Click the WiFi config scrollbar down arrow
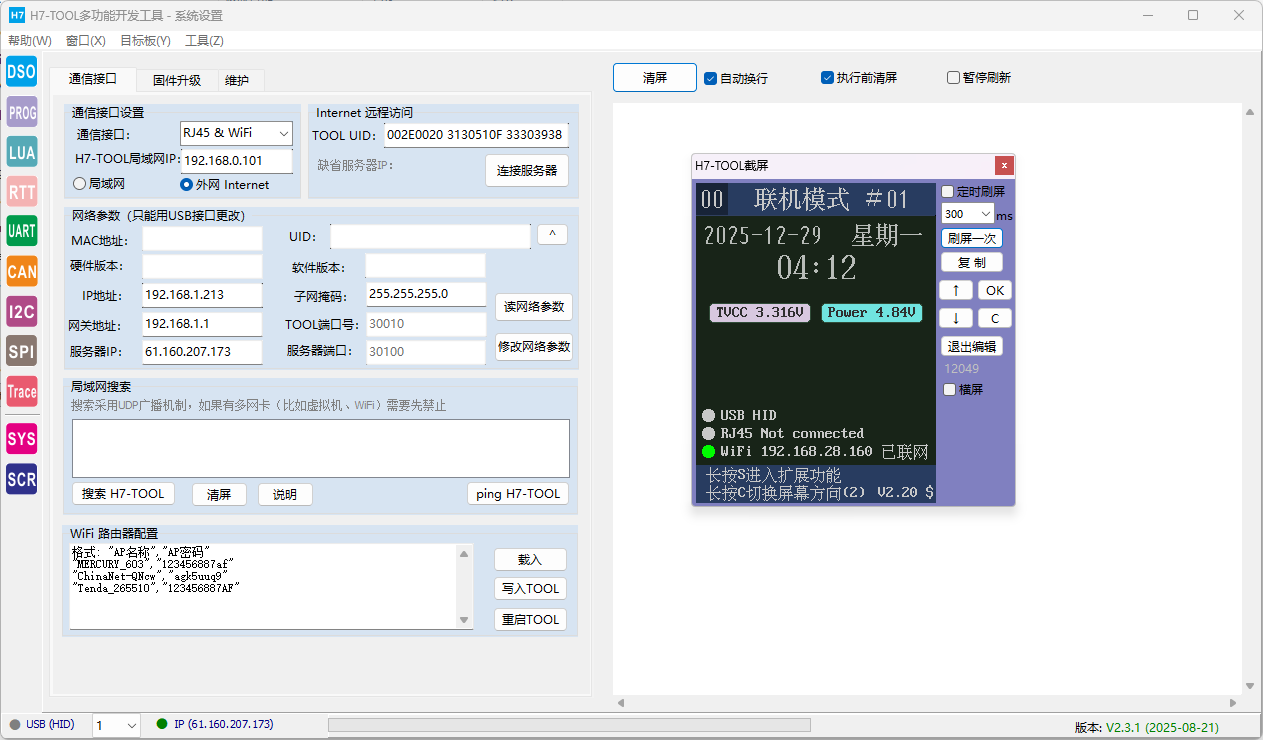The width and height of the screenshot is (1263, 740). pyautogui.click(x=464, y=620)
